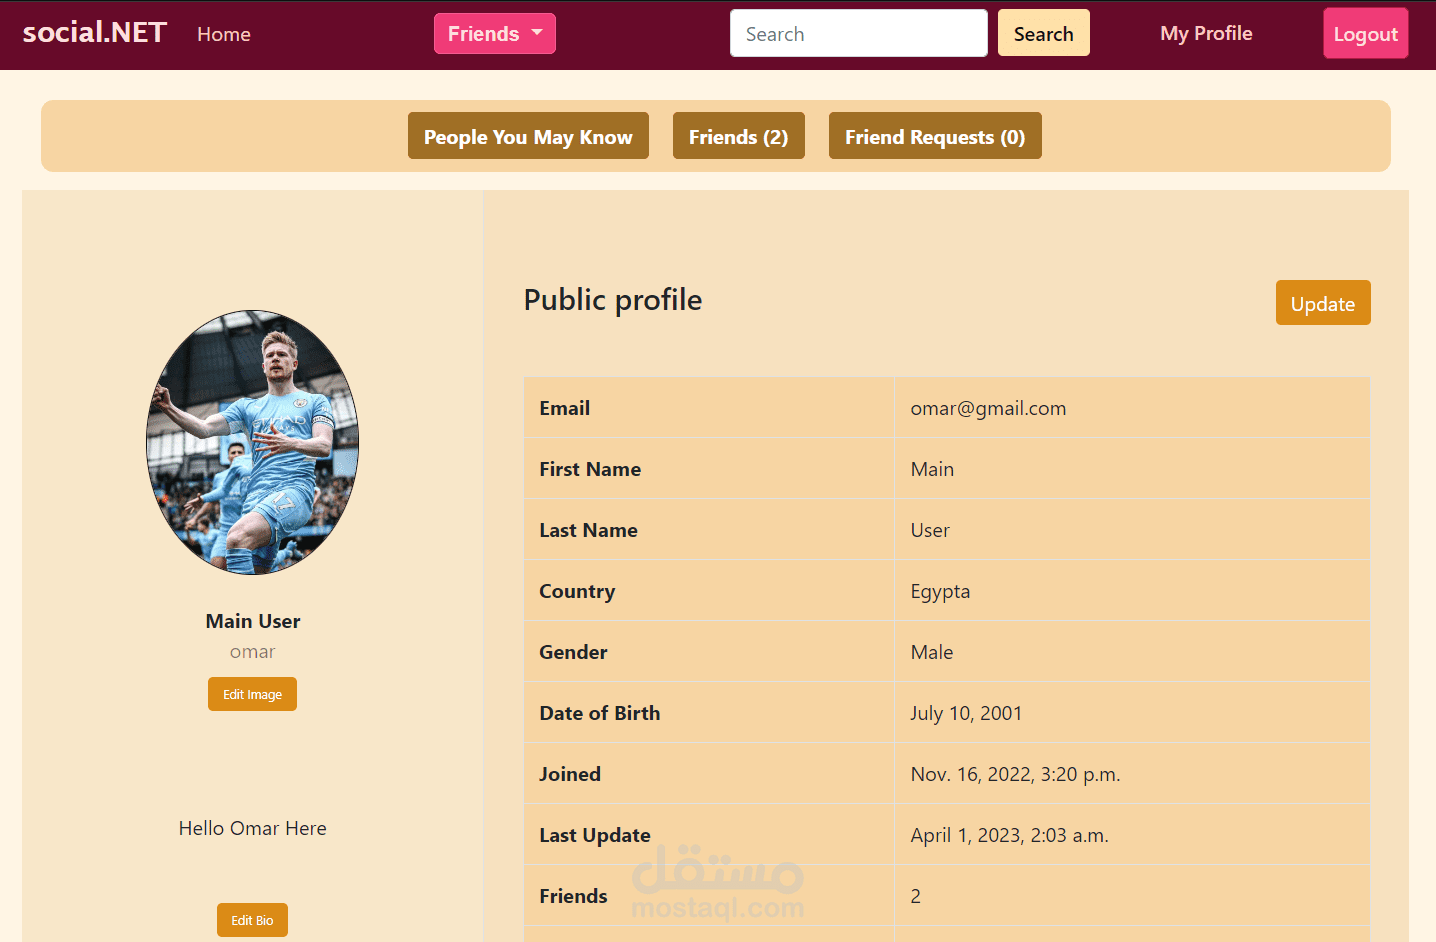
Task: Open the Friends (2) tab
Action: point(739,136)
